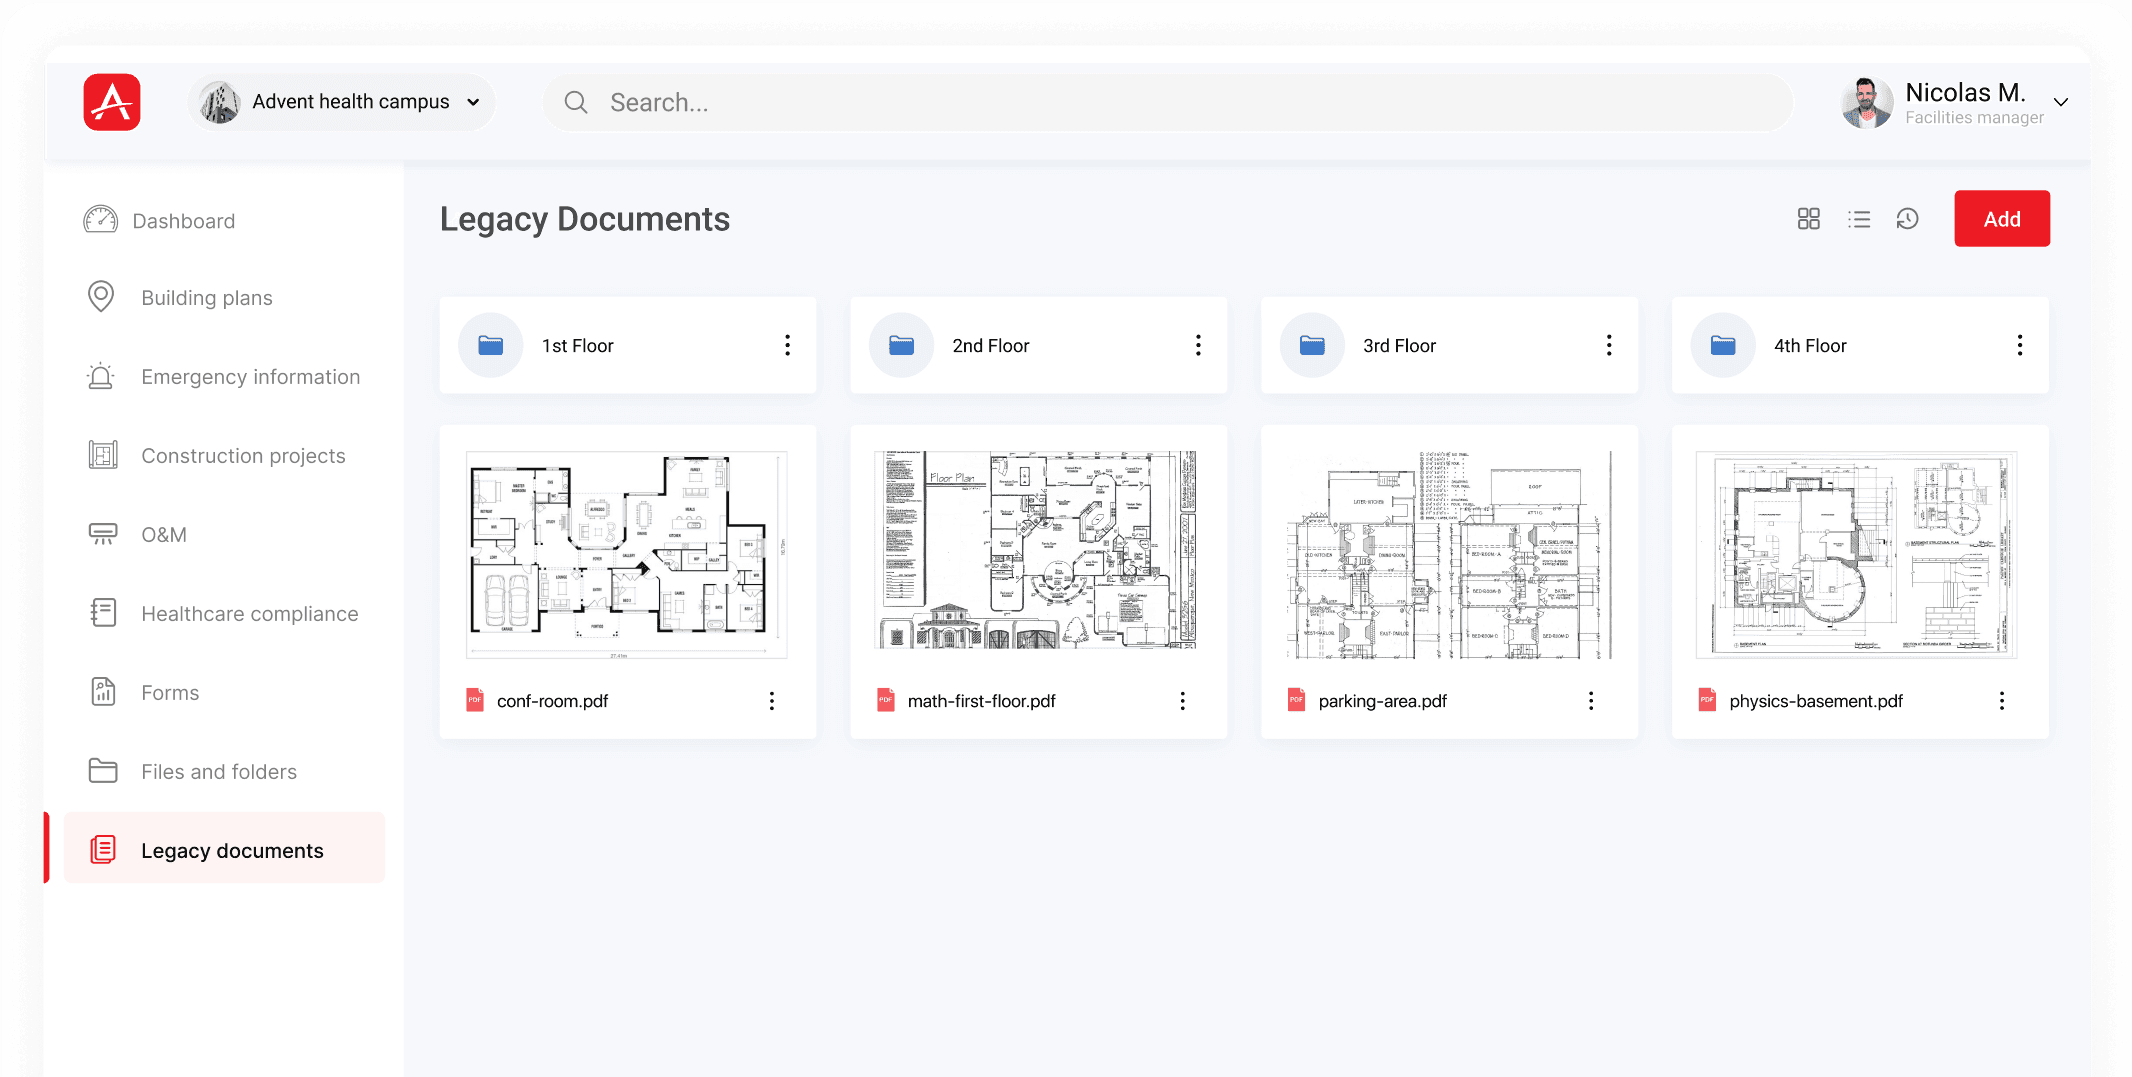This screenshot has width=2132, height=1077.
Task: Click the Construction projects icon
Action: [100, 455]
